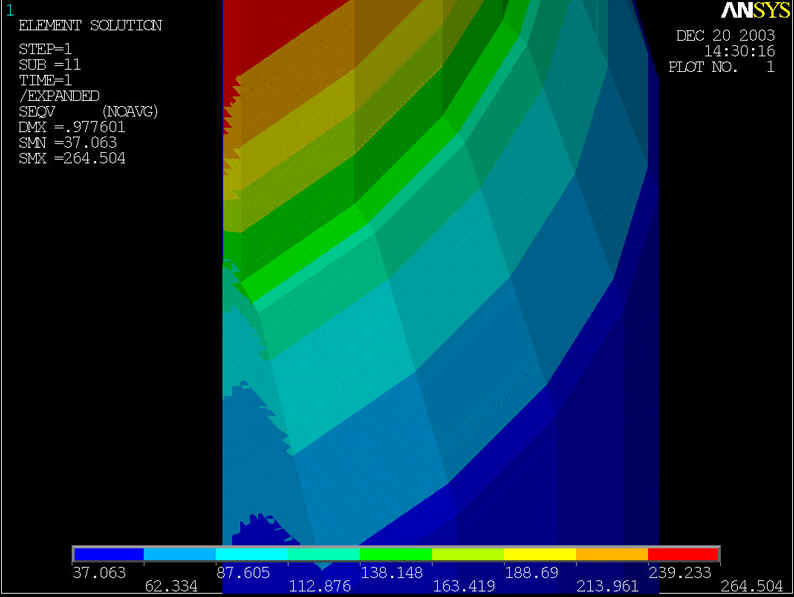Click the legend value 62.334

(x=171, y=586)
